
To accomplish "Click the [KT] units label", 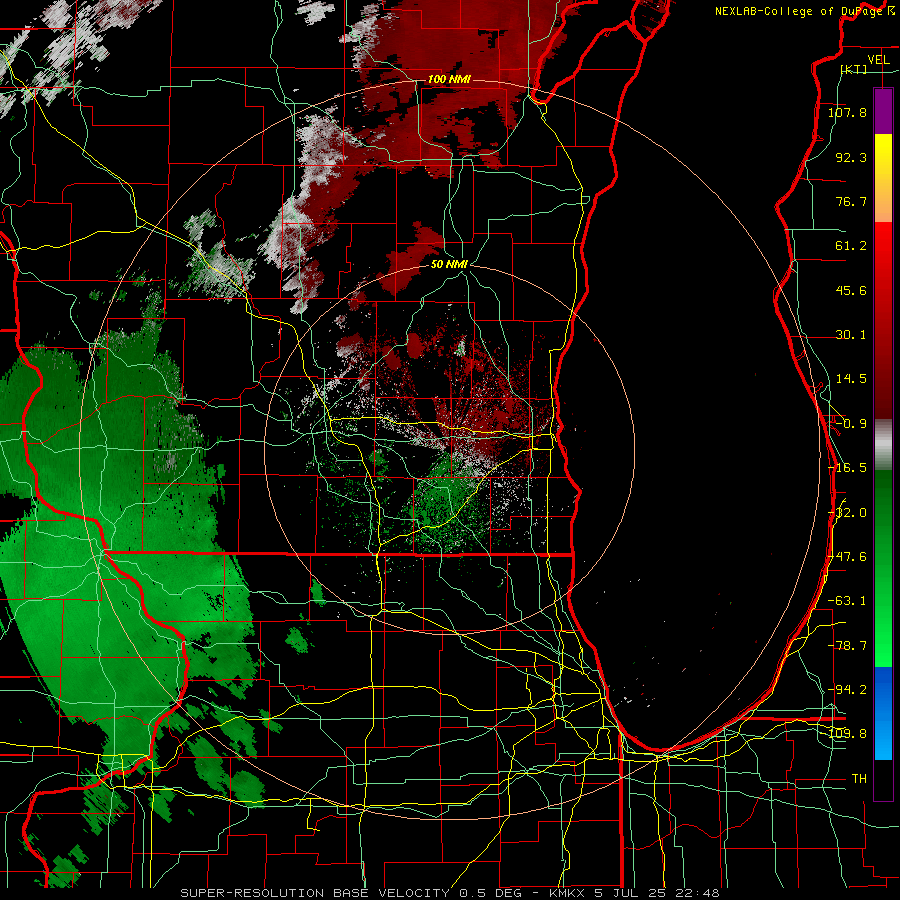I will click(x=854, y=69).
